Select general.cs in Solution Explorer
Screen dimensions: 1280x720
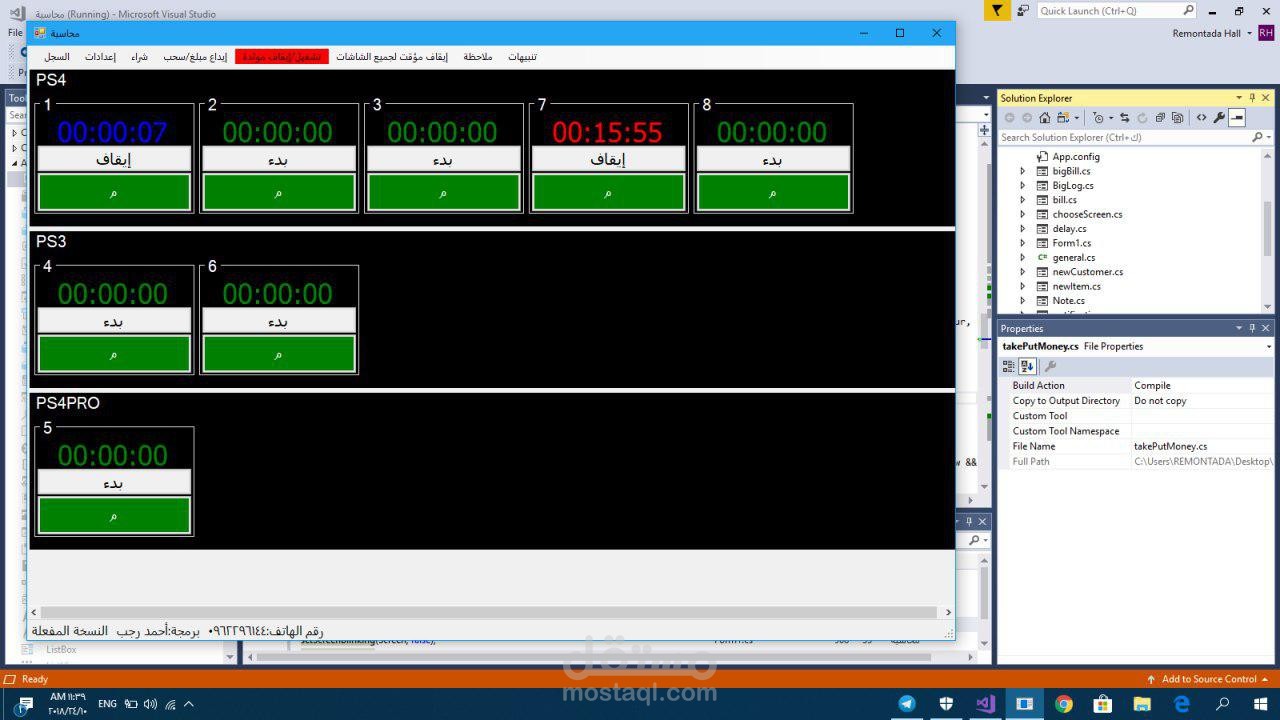pos(1073,257)
